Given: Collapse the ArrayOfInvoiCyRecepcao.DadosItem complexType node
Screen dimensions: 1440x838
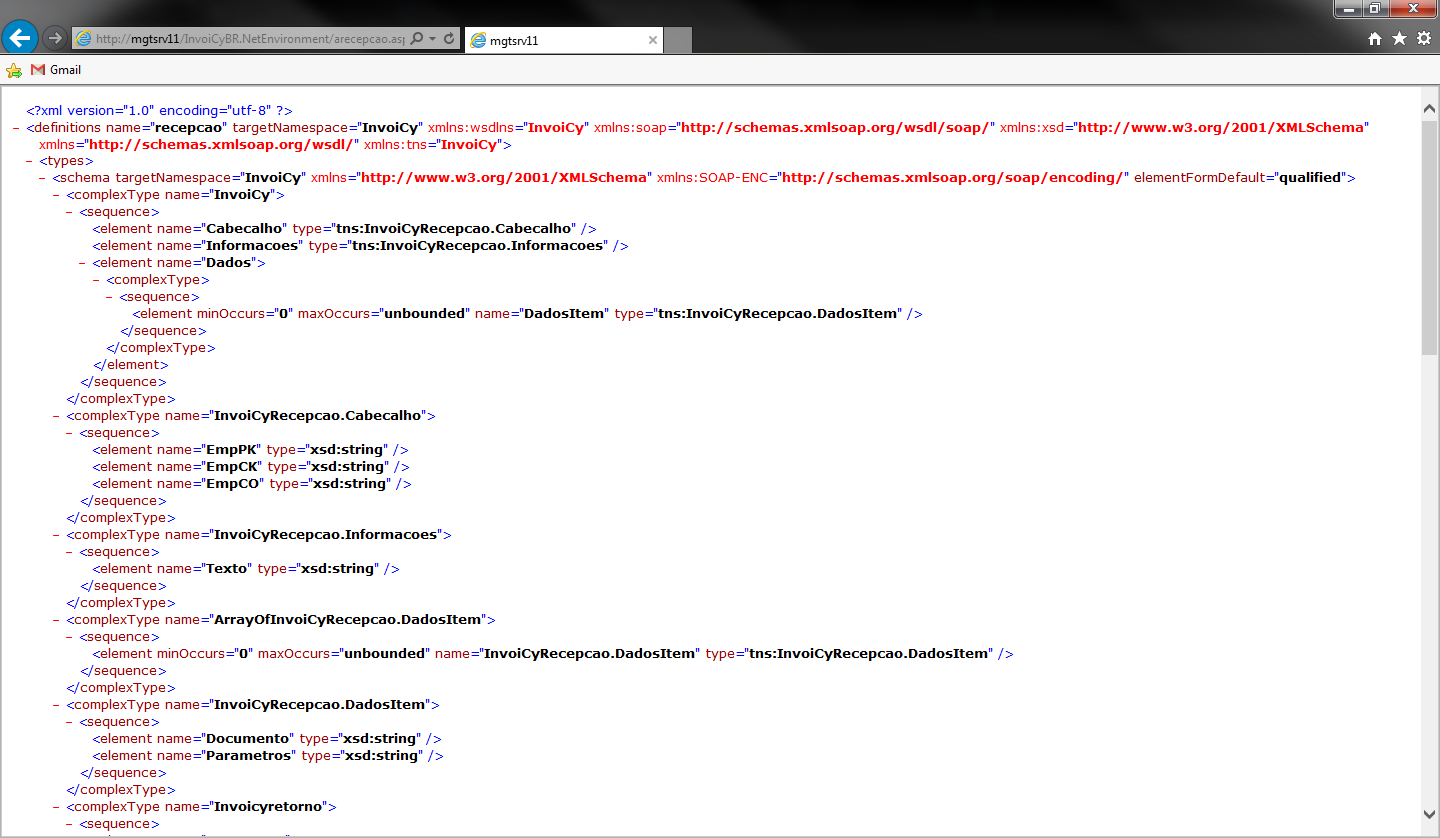Looking at the screenshot, I should (x=57, y=620).
